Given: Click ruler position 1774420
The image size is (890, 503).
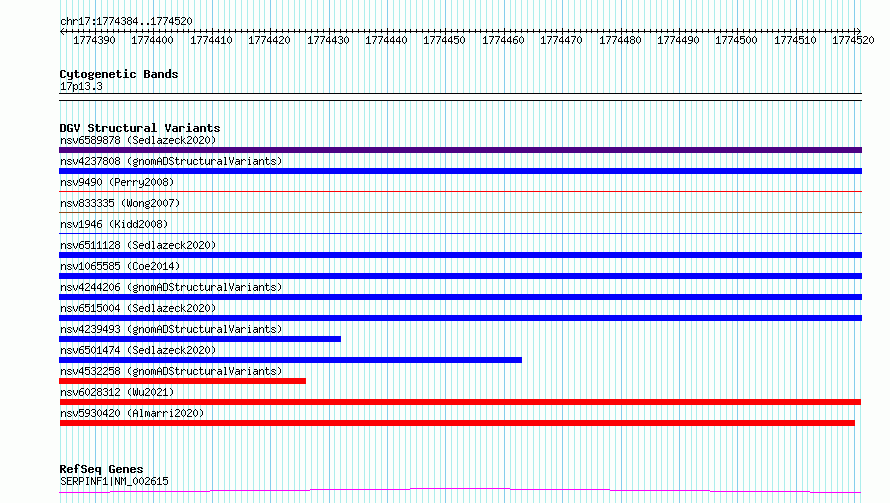Looking at the screenshot, I should pos(269,40).
